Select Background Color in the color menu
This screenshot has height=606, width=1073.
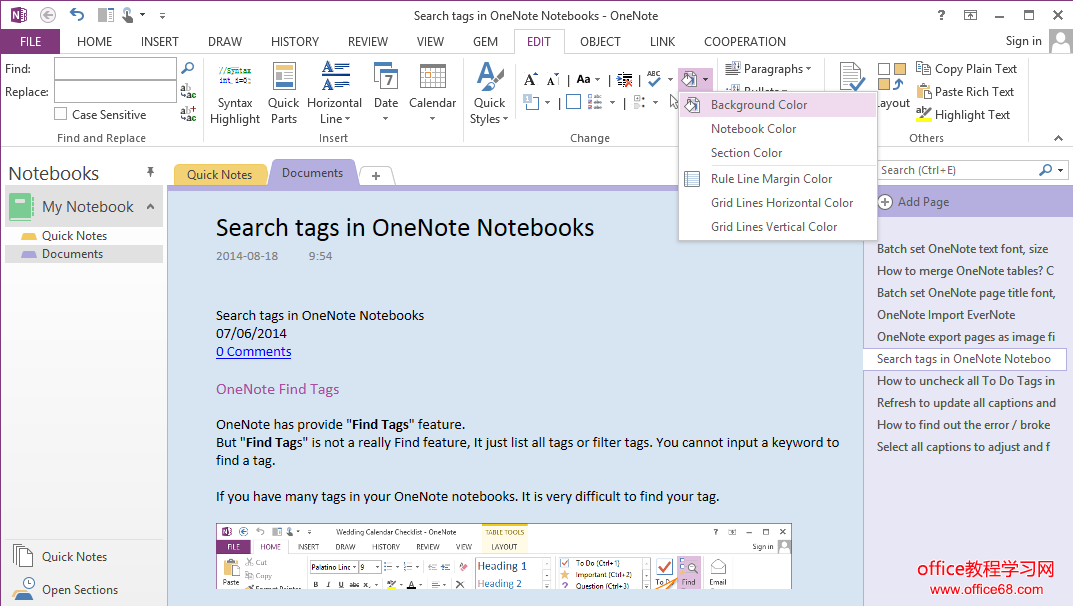click(758, 105)
